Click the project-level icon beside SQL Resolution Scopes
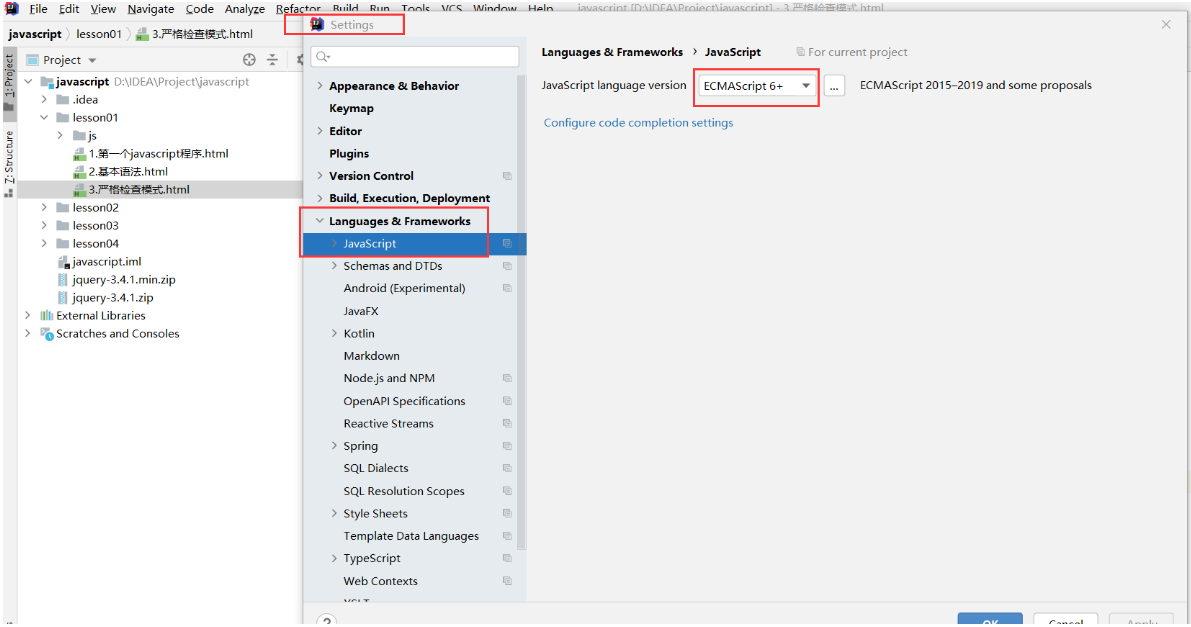This screenshot has width=1191, height=627. pyautogui.click(x=507, y=491)
